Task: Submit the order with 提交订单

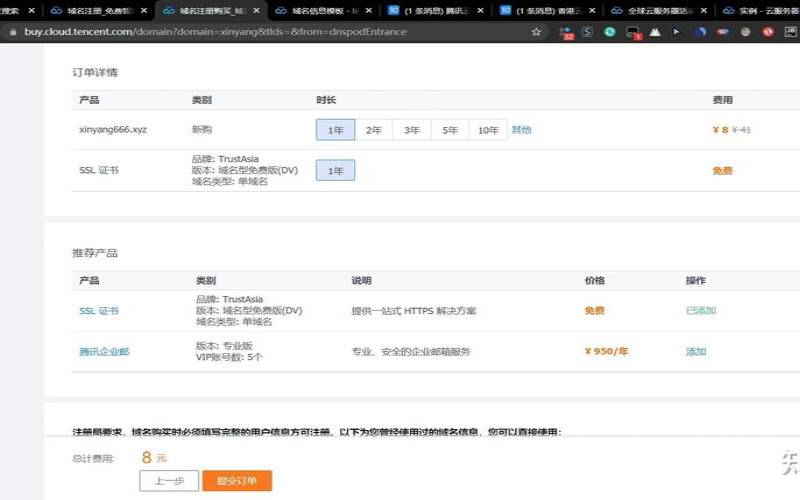Action: [237, 481]
